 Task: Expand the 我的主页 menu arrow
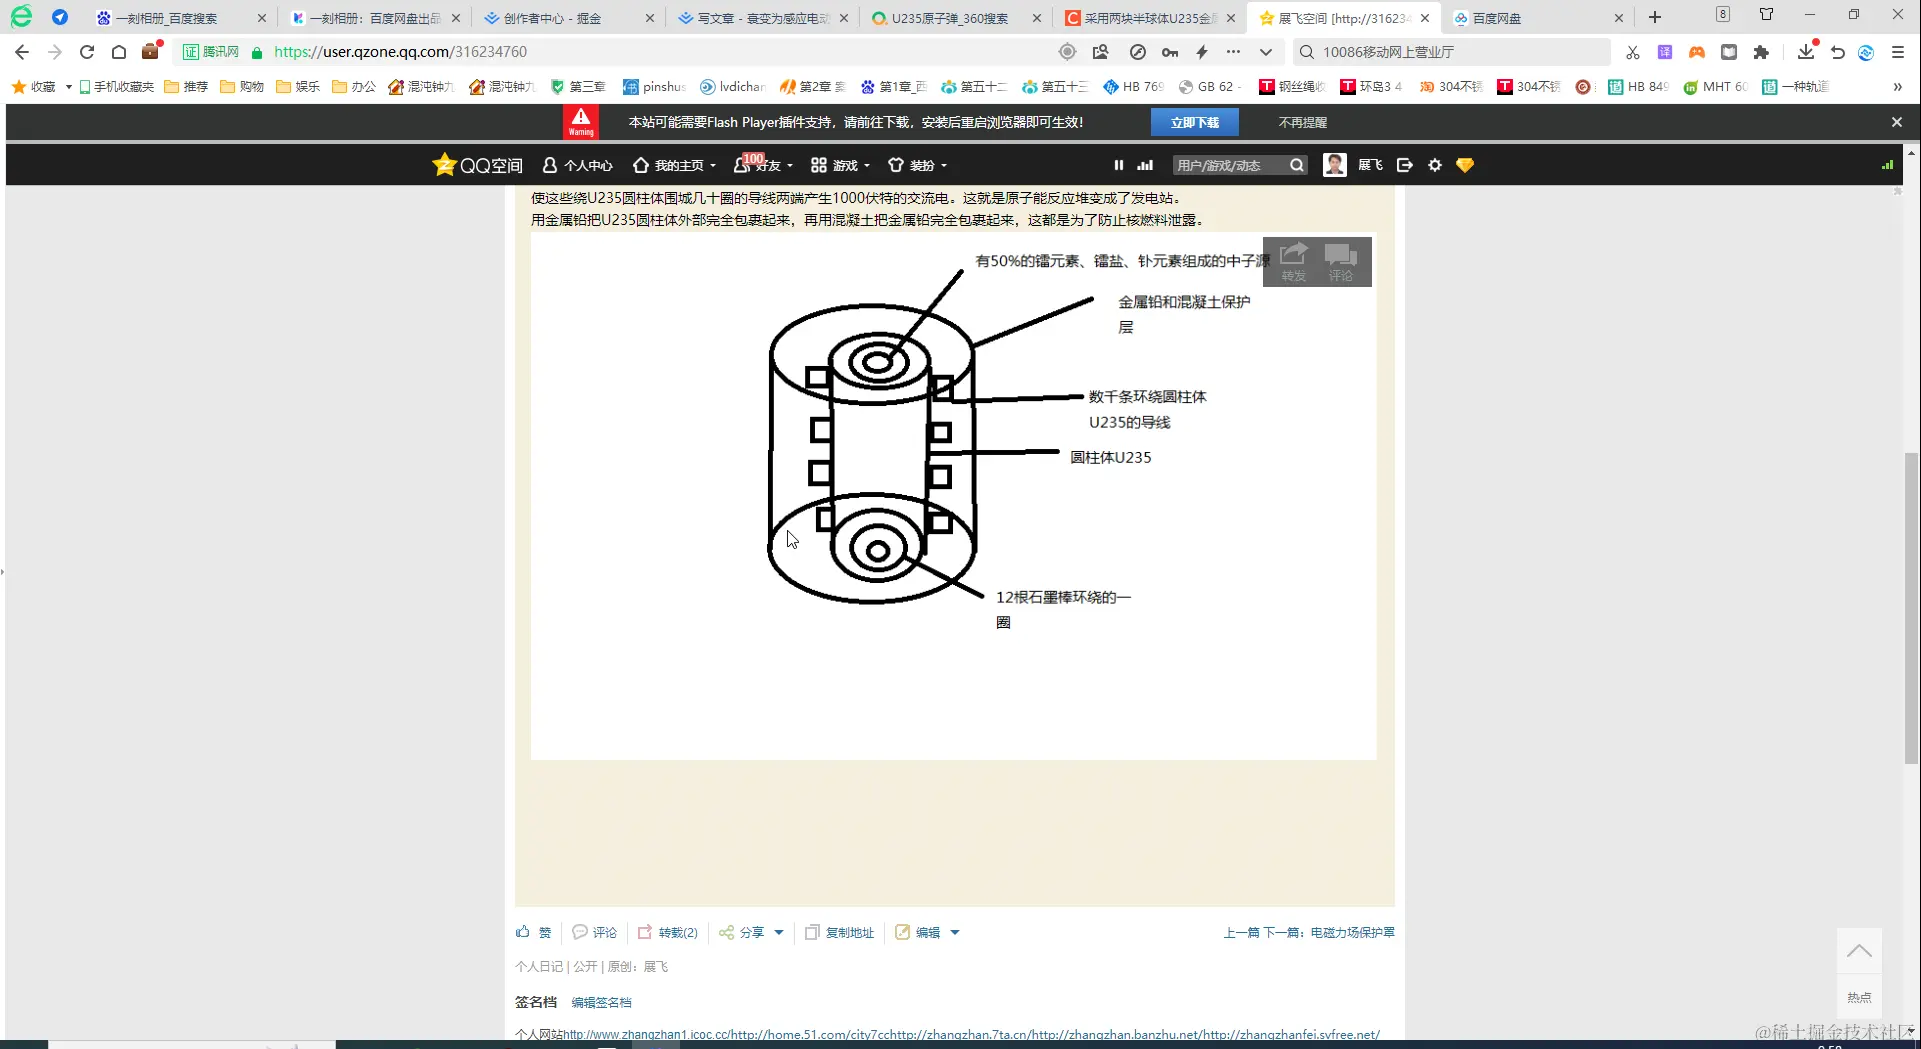pyautogui.click(x=712, y=165)
